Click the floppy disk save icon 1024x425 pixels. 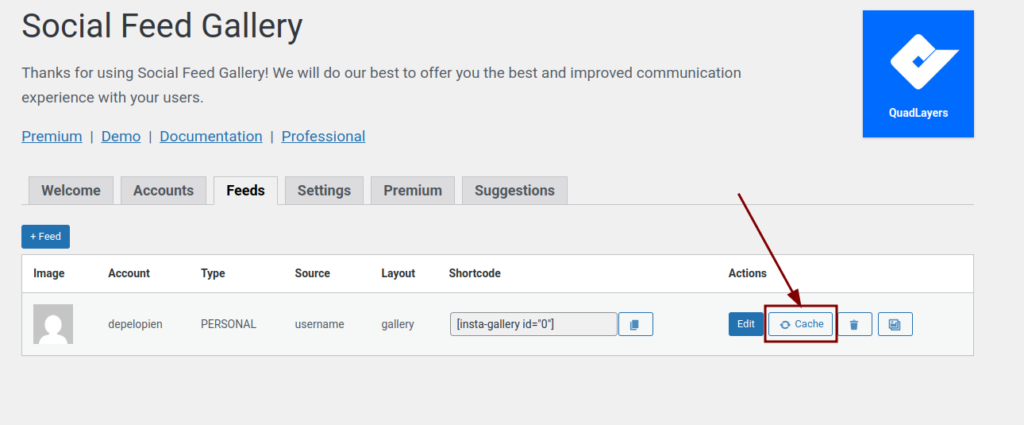click(x=895, y=324)
